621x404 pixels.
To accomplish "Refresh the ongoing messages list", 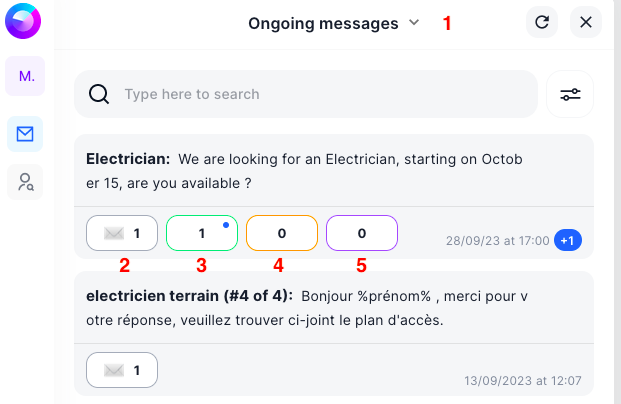I will (542, 22).
